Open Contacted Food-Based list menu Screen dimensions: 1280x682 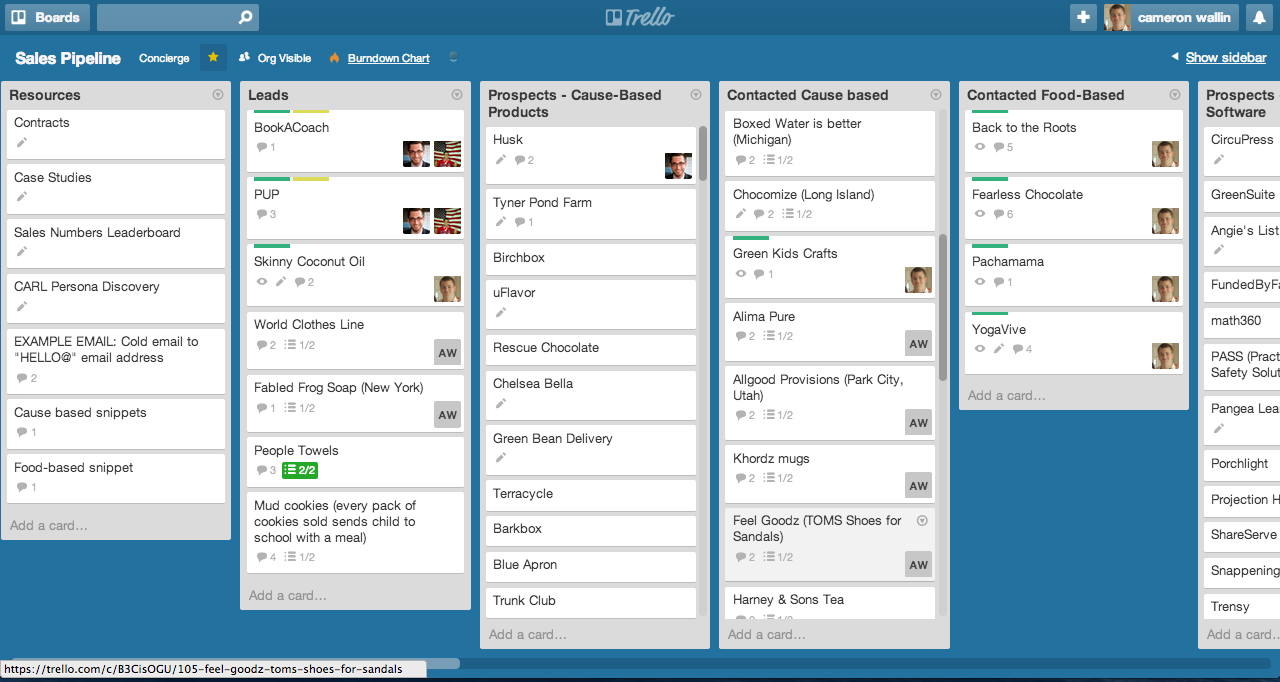[1175, 95]
